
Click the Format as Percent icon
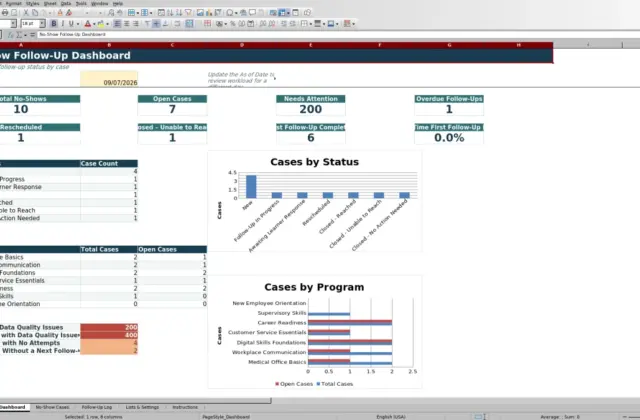tap(233, 24)
